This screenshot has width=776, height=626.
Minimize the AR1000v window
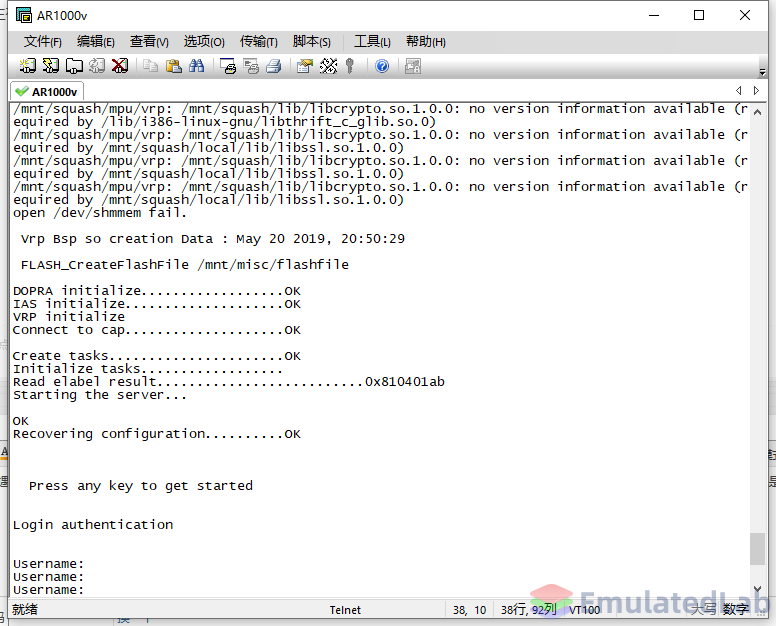point(654,15)
